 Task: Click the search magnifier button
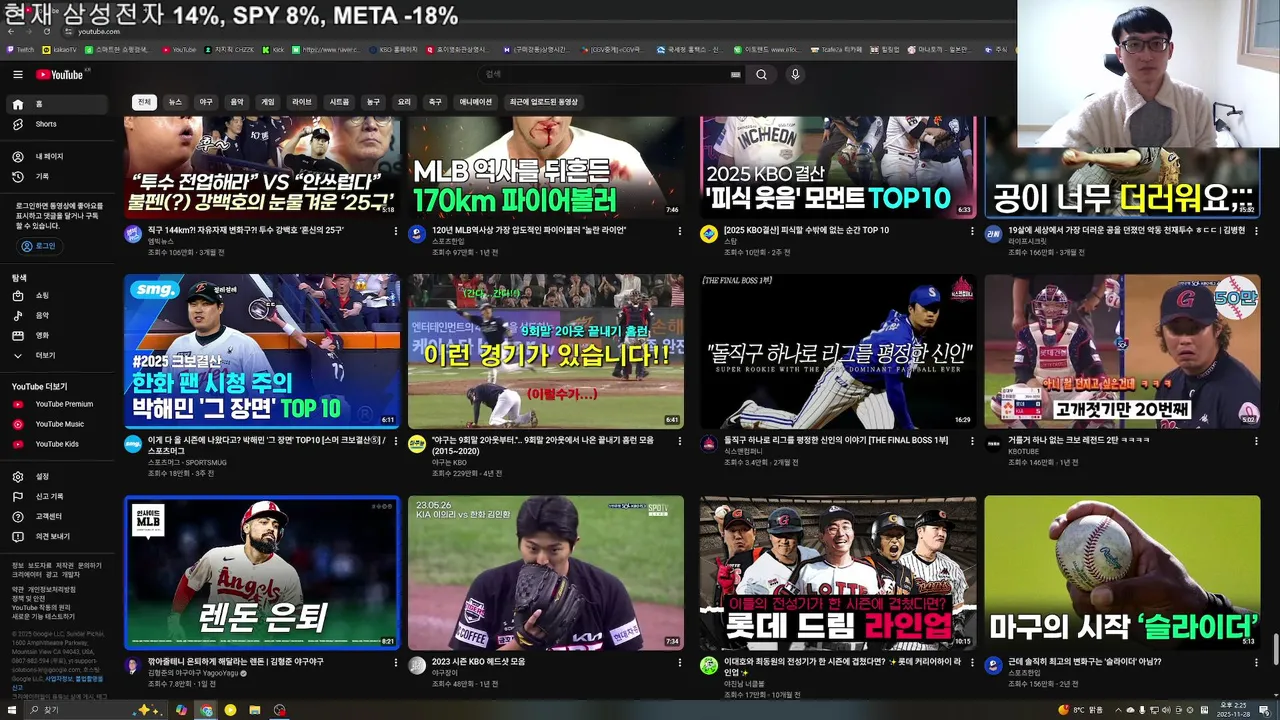(x=761, y=75)
